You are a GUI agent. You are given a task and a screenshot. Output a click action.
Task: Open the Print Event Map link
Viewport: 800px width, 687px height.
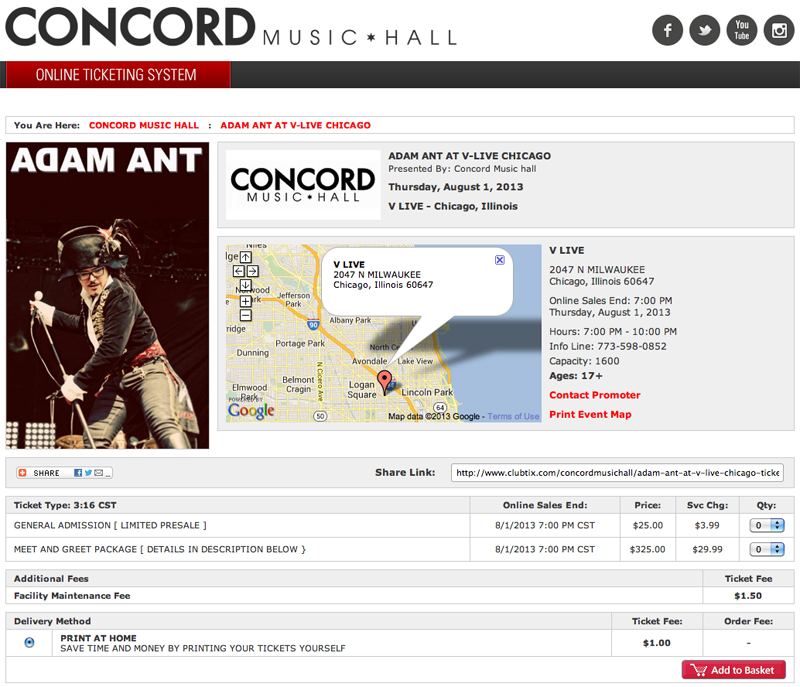coord(590,414)
